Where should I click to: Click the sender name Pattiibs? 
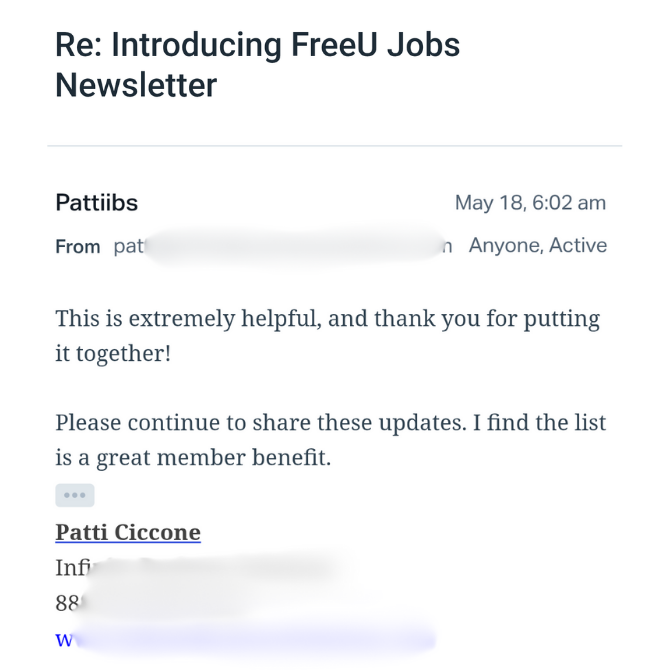pos(97,203)
